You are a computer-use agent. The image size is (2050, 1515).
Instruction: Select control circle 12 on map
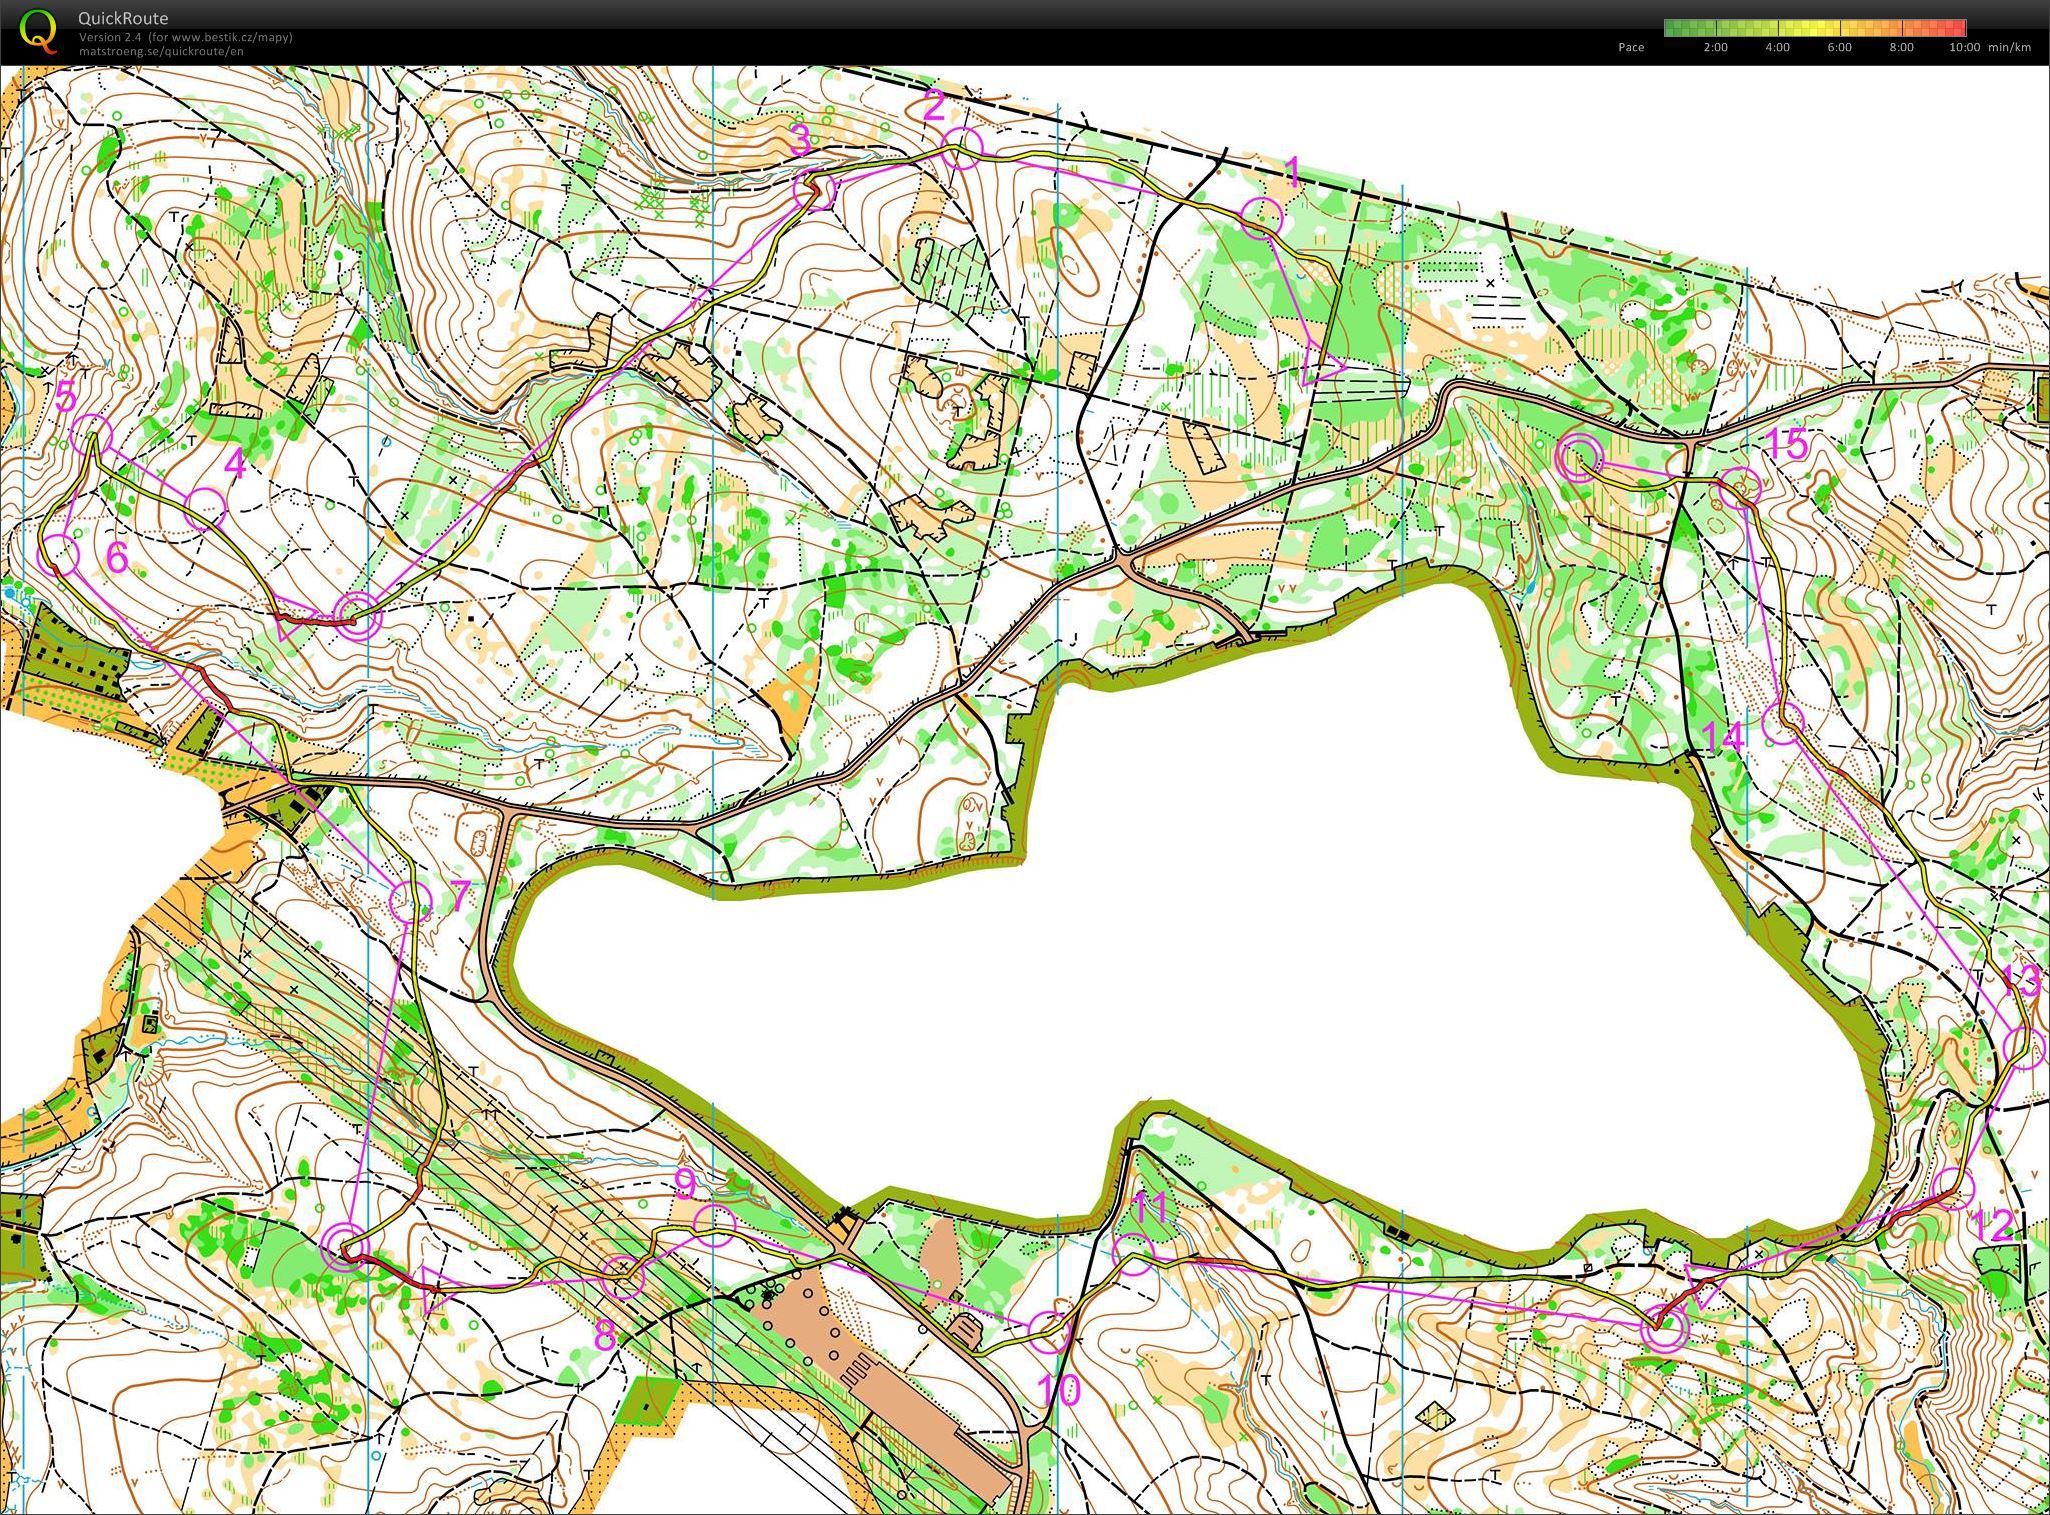pos(1954,1188)
